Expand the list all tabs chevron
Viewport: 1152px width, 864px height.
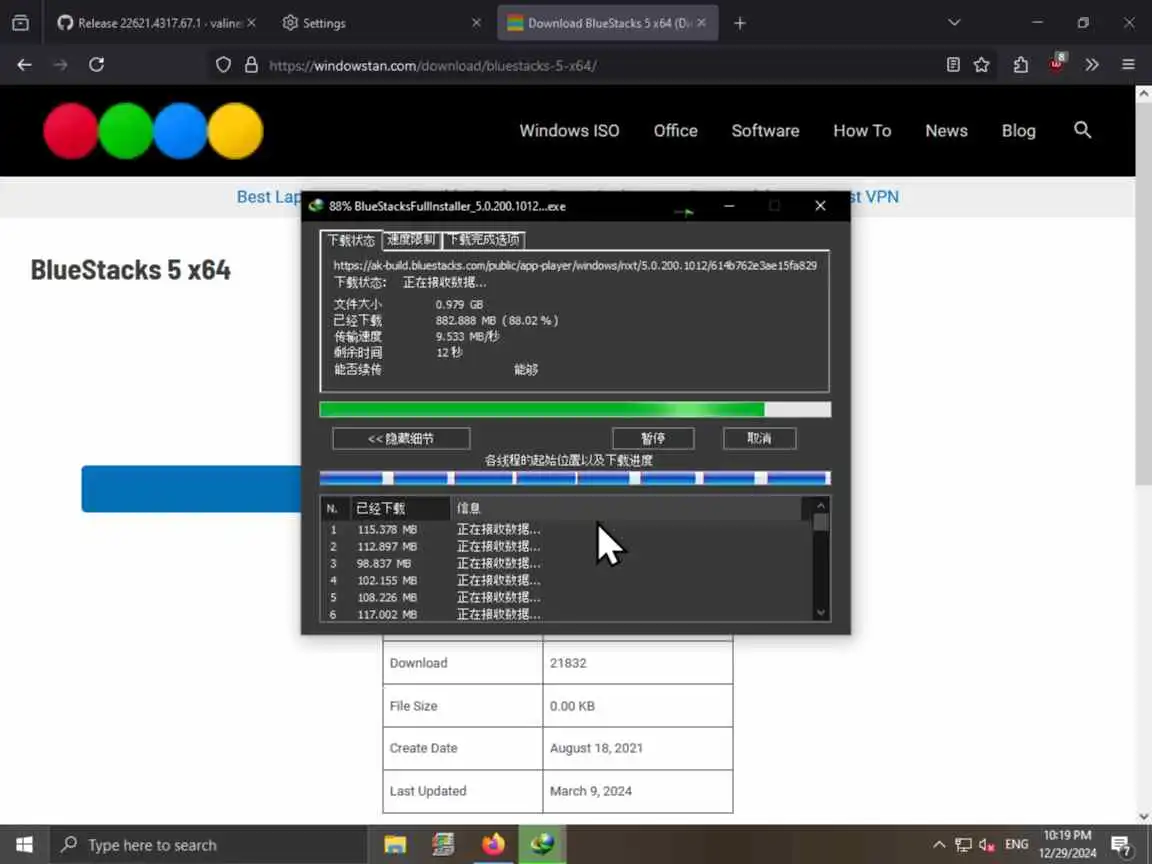[x=954, y=23]
